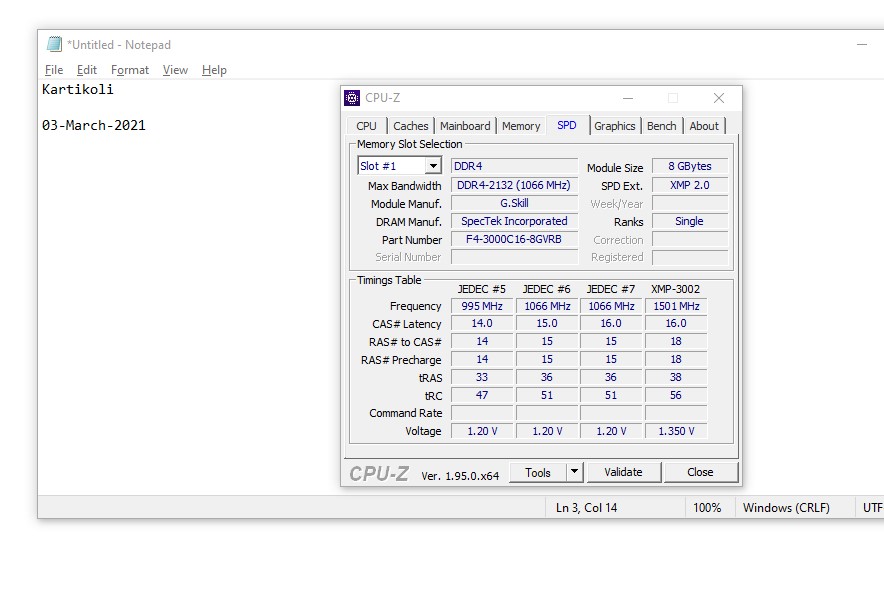The width and height of the screenshot is (884, 593).
Task: Go to the Memory tab
Action: pyautogui.click(x=521, y=126)
